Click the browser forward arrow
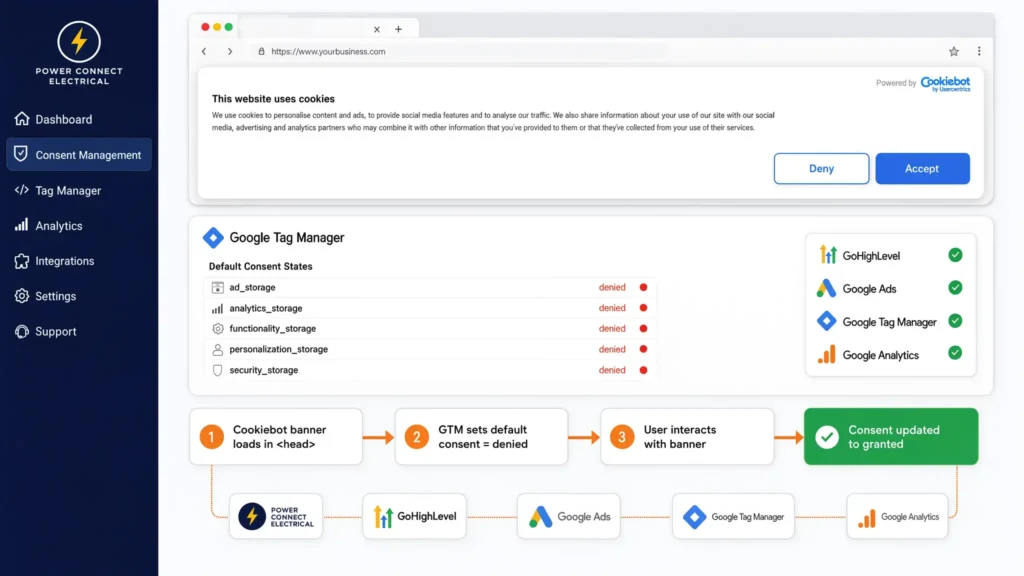1024x576 pixels. point(230,51)
